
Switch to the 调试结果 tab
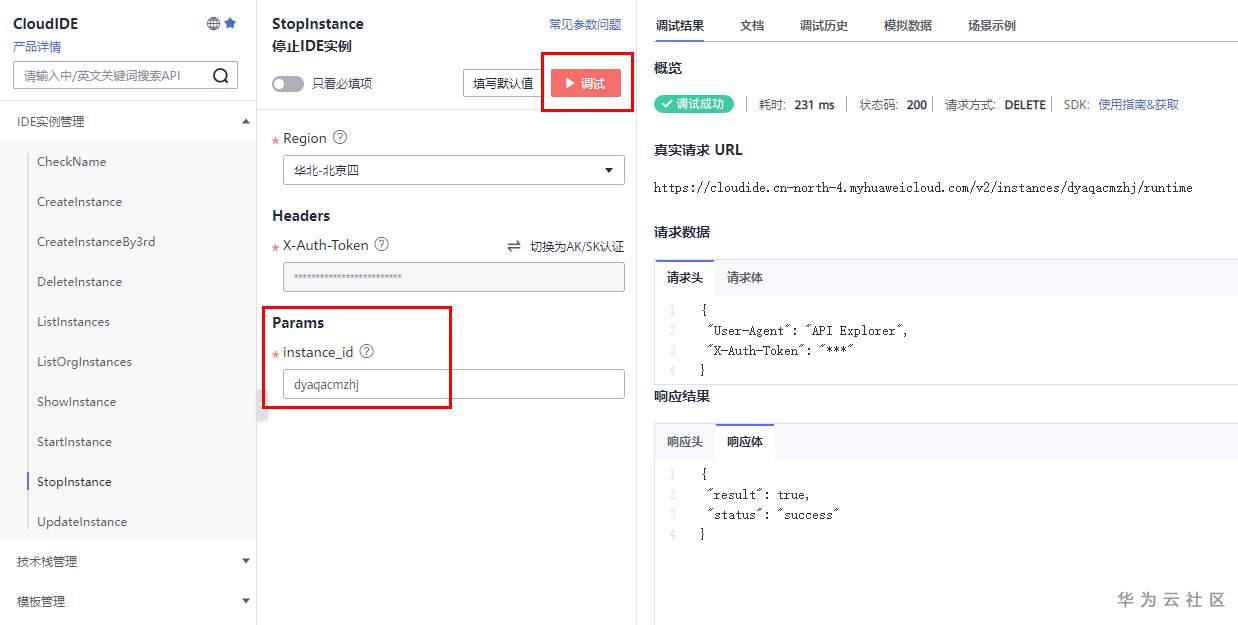(x=679, y=25)
